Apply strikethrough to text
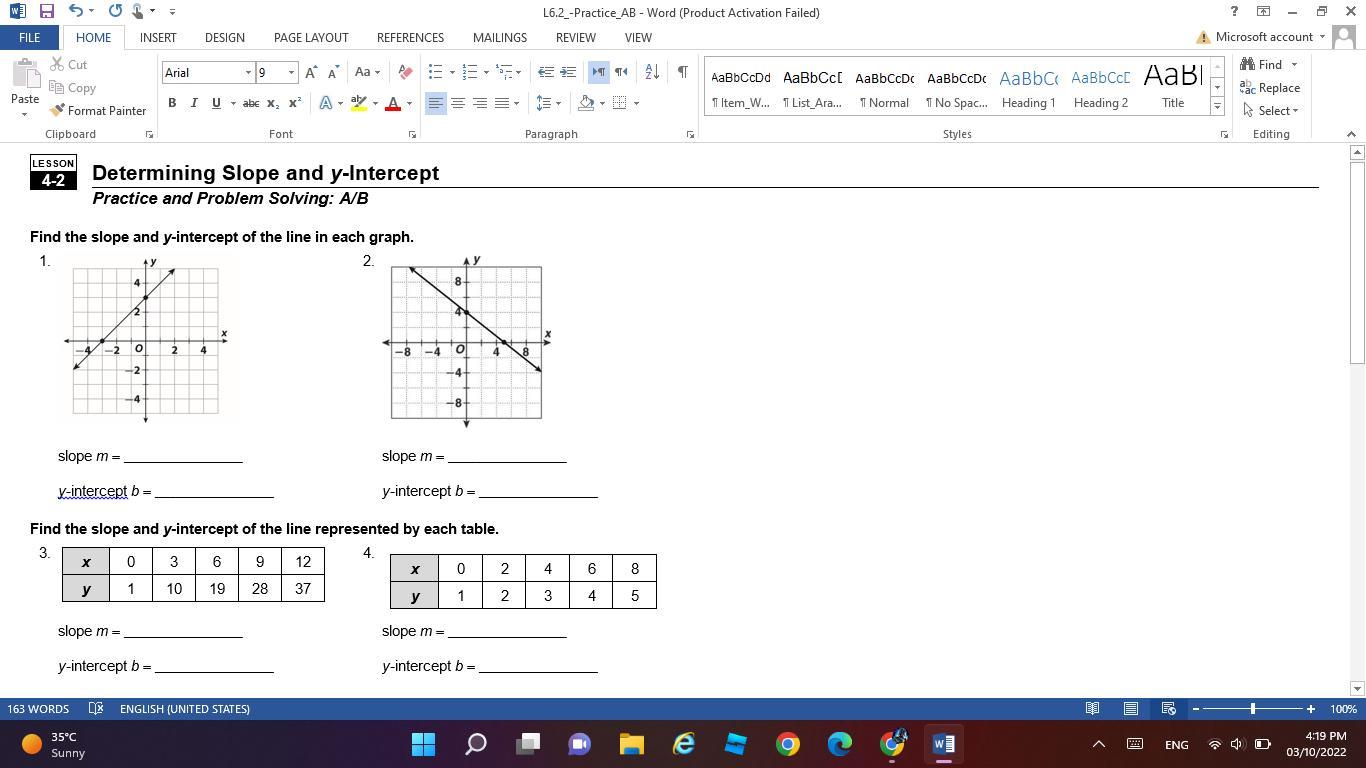This screenshot has height=768, width=1366. (251, 103)
